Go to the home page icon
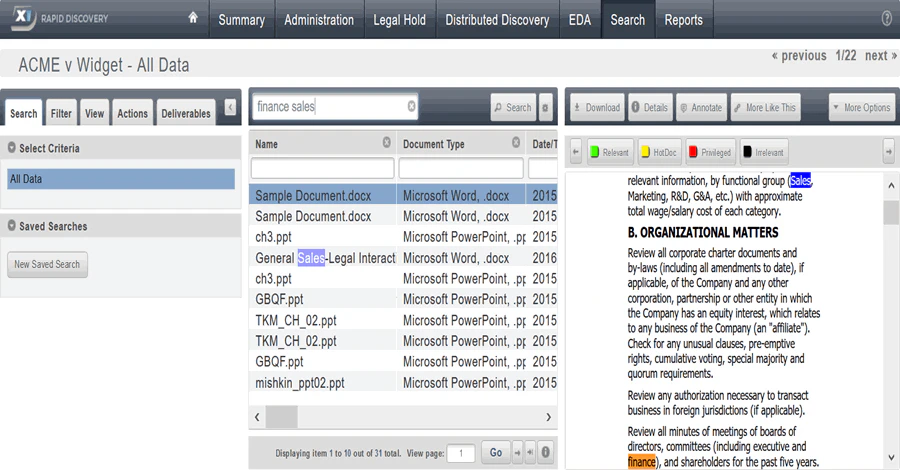Viewport: 900px width, 470px height. coord(193,18)
